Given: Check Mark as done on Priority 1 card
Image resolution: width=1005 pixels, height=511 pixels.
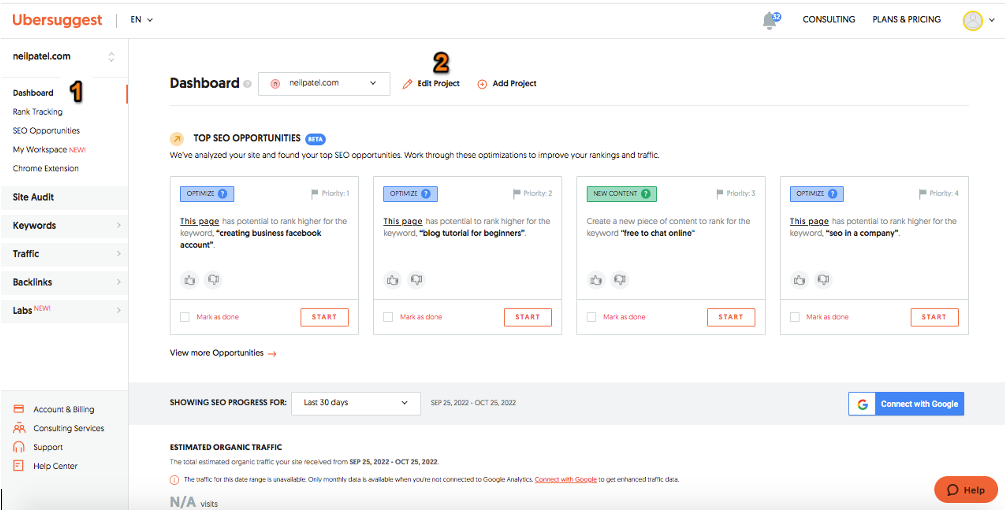Looking at the screenshot, I should coord(185,317).
